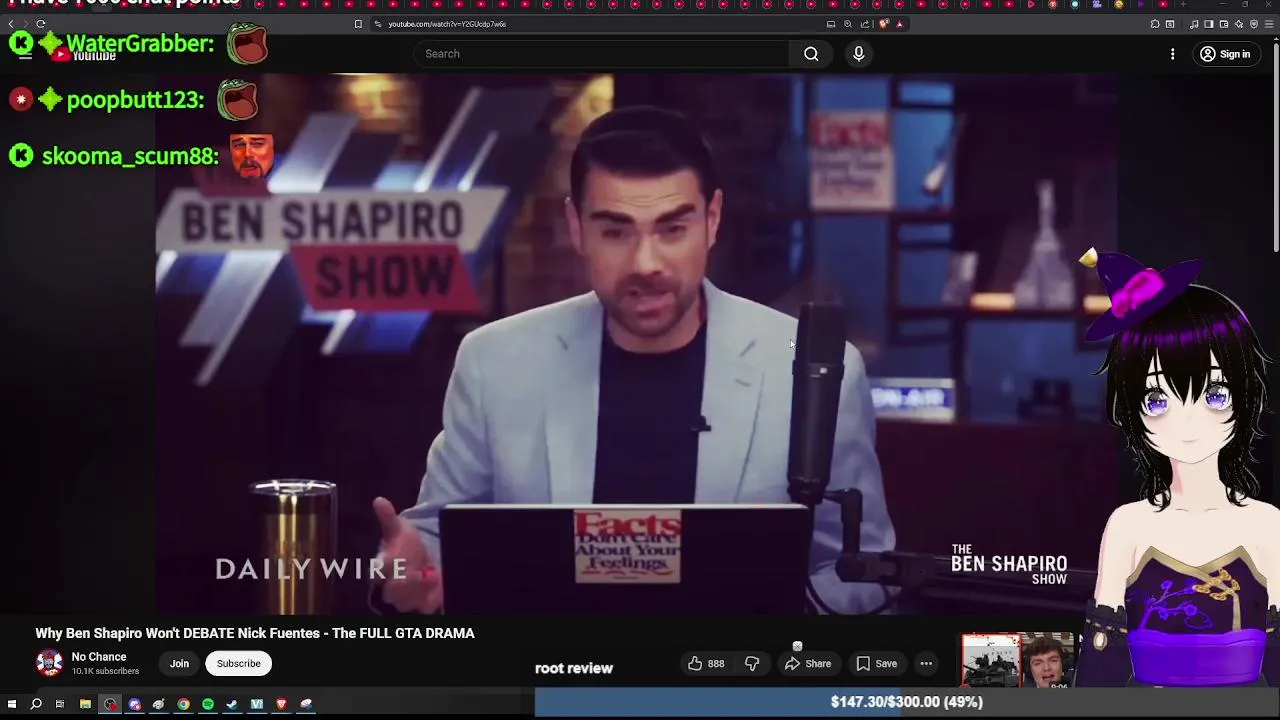Open Leo AI sparkle icon

point(1239,24)
